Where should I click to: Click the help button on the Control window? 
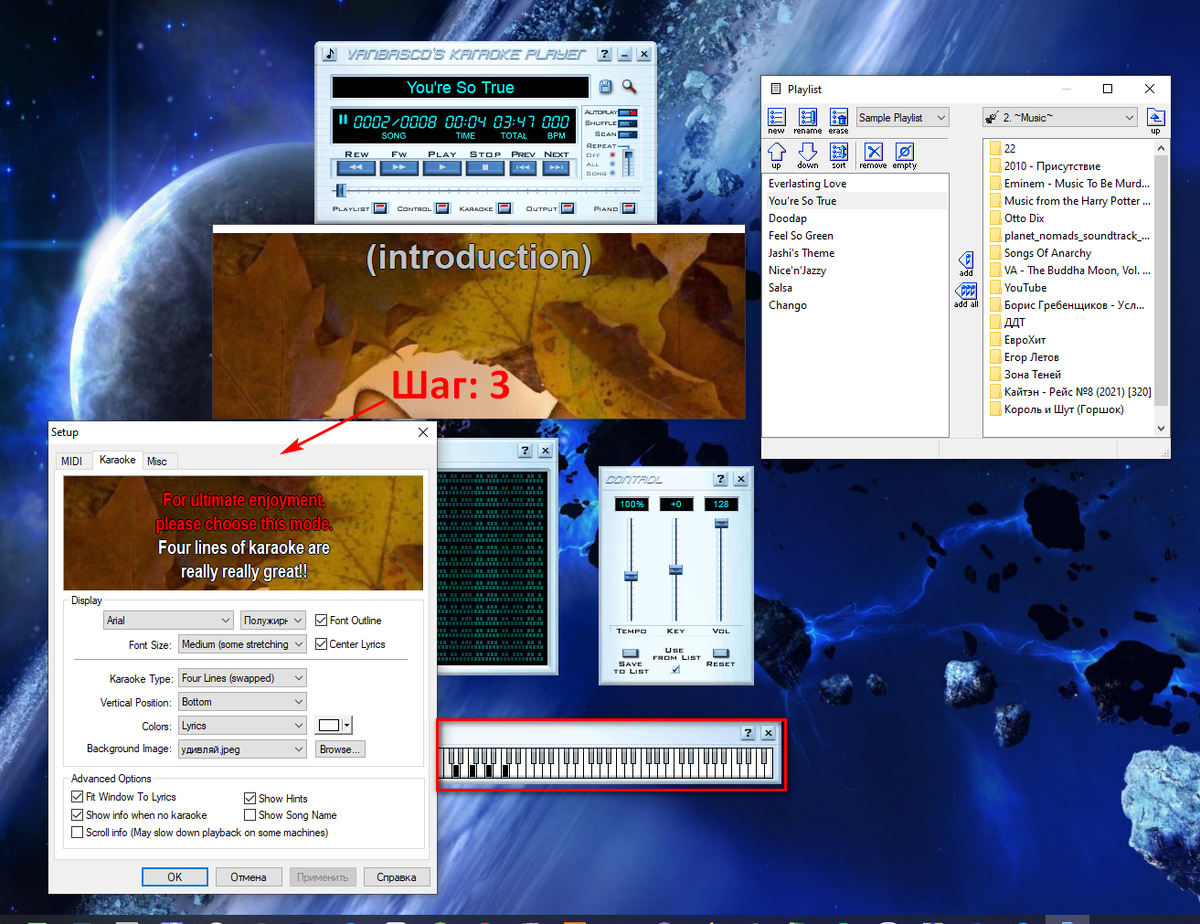719,480
